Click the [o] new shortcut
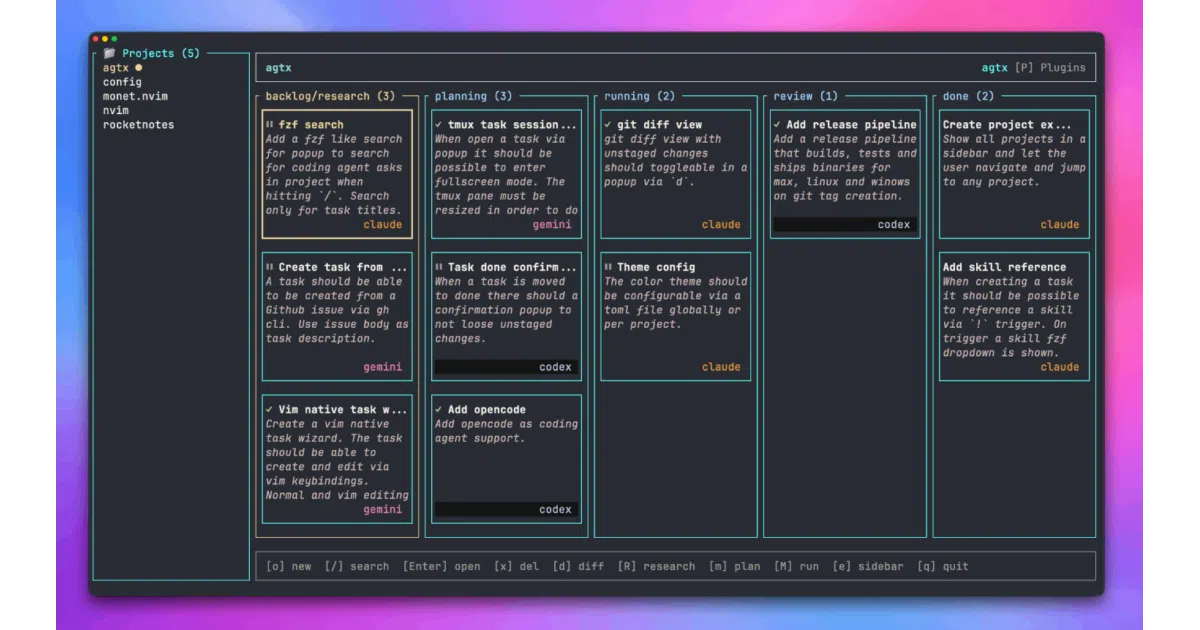 coord(288,566)
